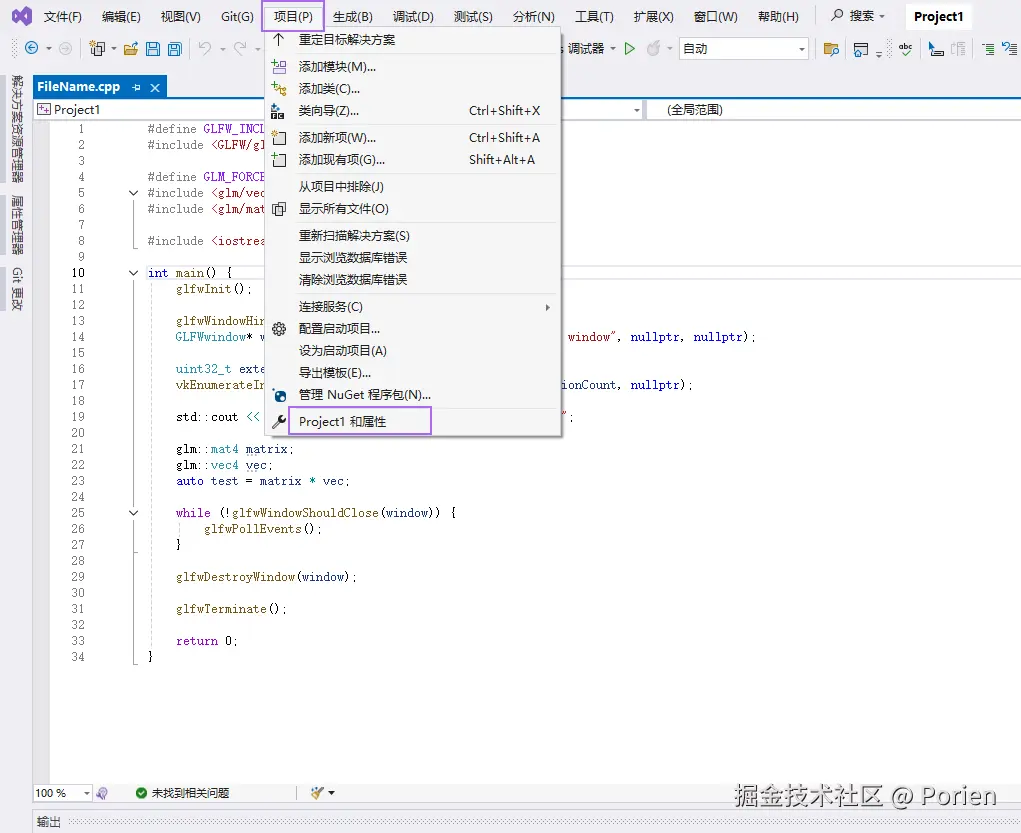Click the code cleanup broom icon
Image resolution: width=1021 pixels, height=833 pixels.
[x=317, y=793]
